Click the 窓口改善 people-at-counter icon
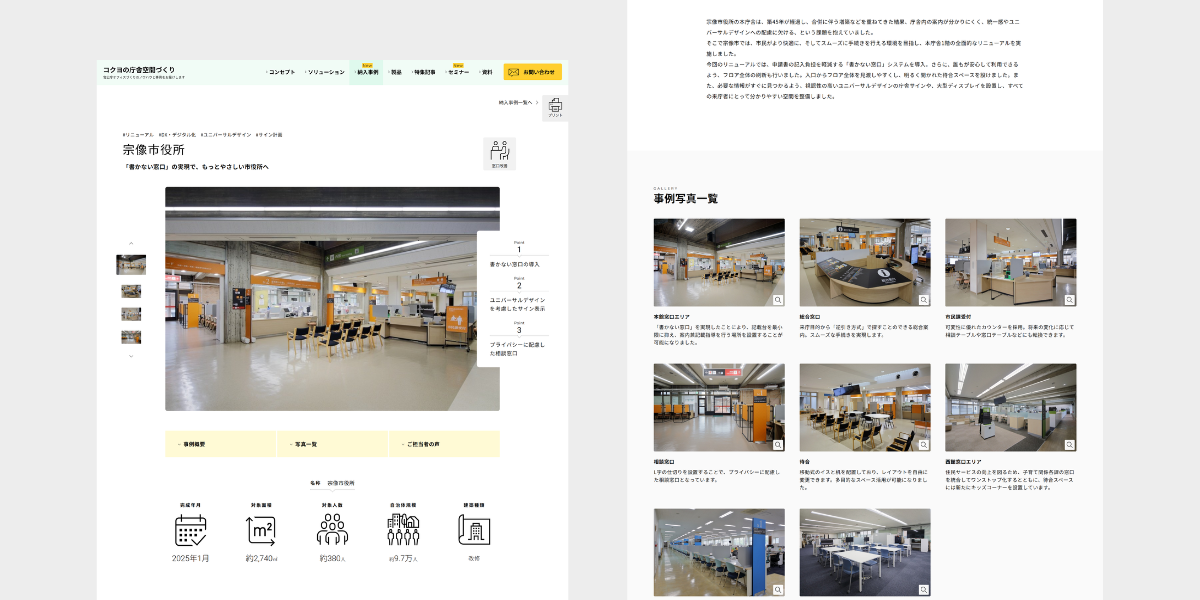Screen dimensions: 1200x600 (499, 152)
